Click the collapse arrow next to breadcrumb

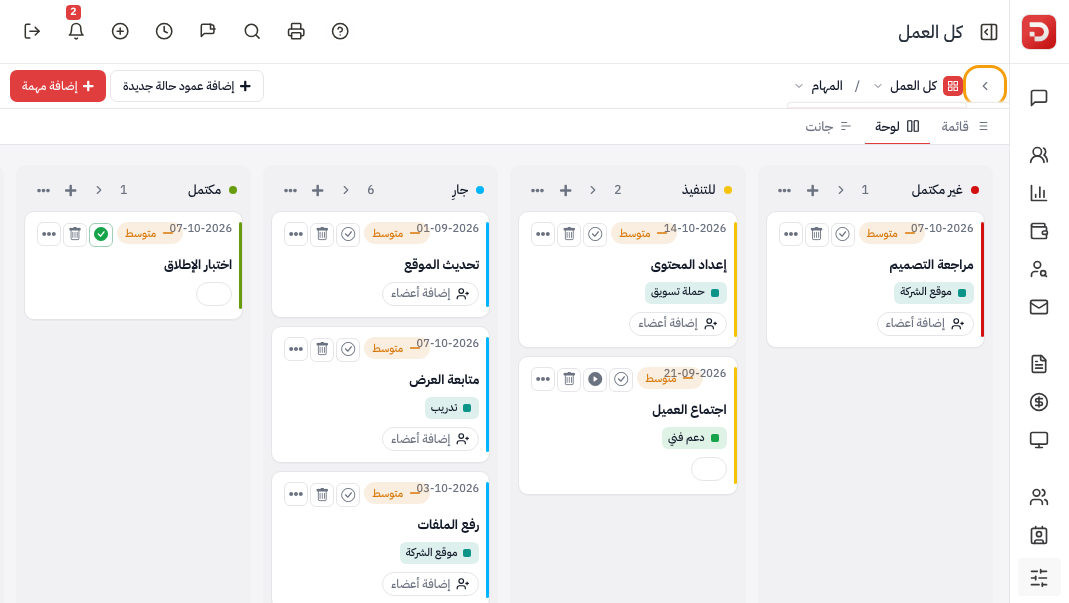coord(985,86)
